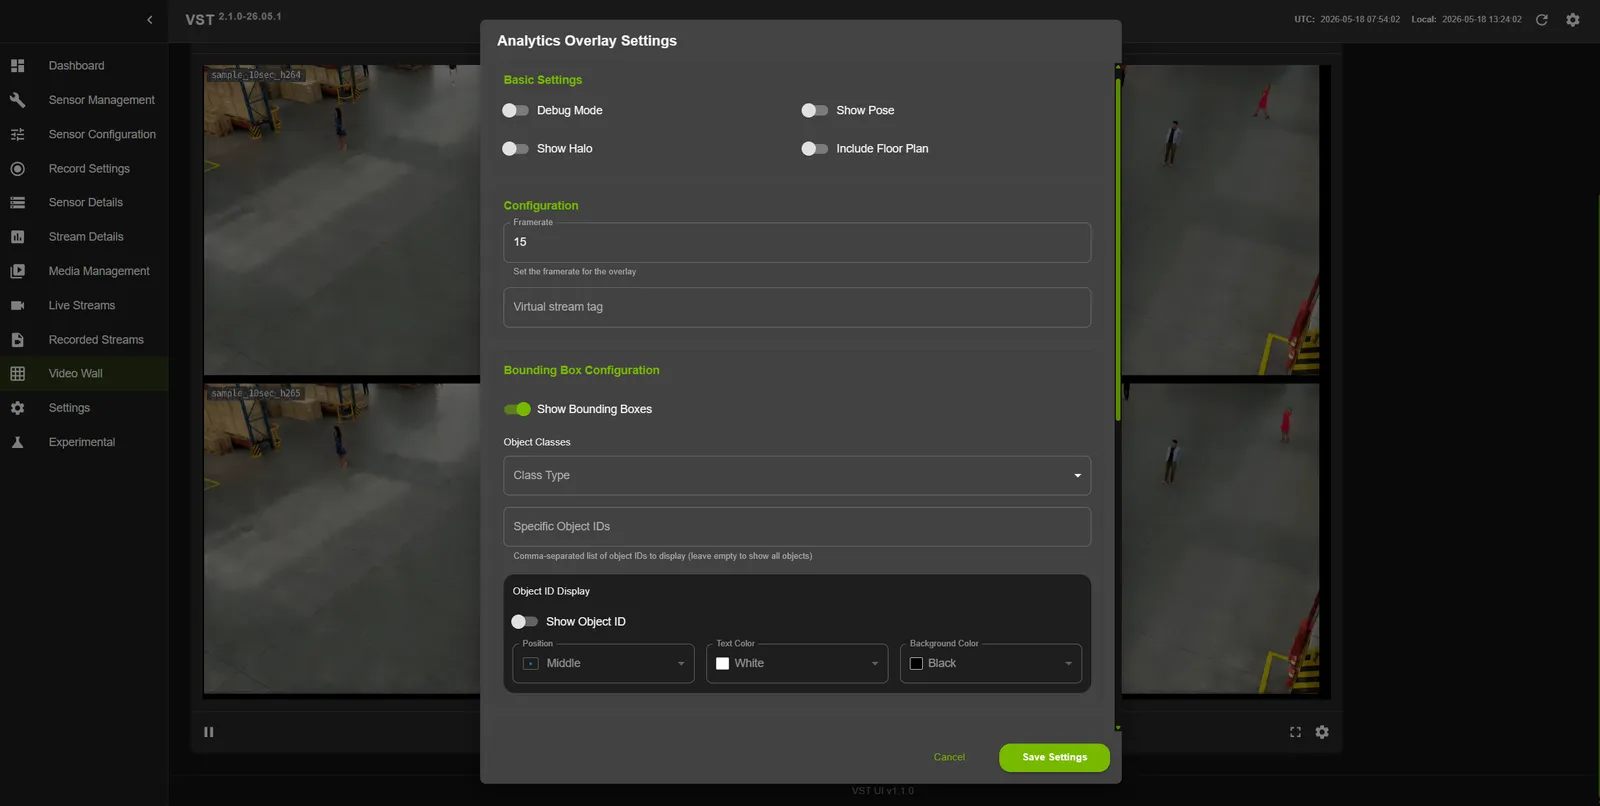
Task: Click the Recorded Streams file icon
Action: (17, 340)
